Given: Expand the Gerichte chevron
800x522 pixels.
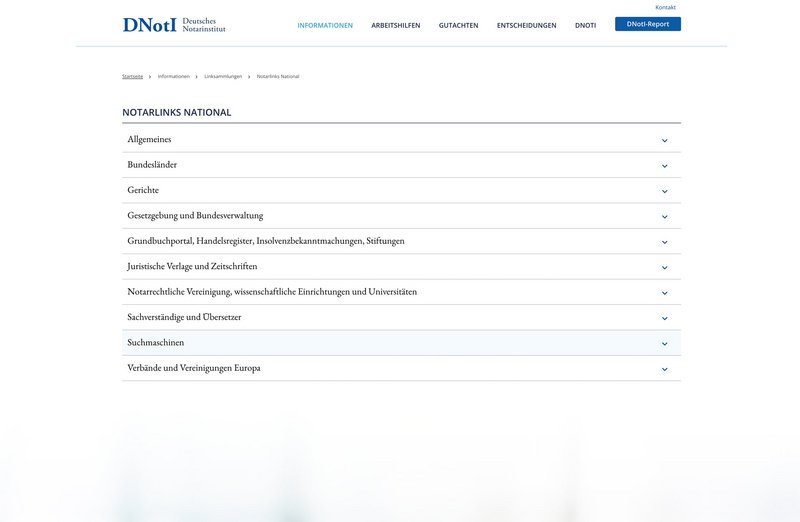Looking at the screenshot, I should click(x=664, y=191).
